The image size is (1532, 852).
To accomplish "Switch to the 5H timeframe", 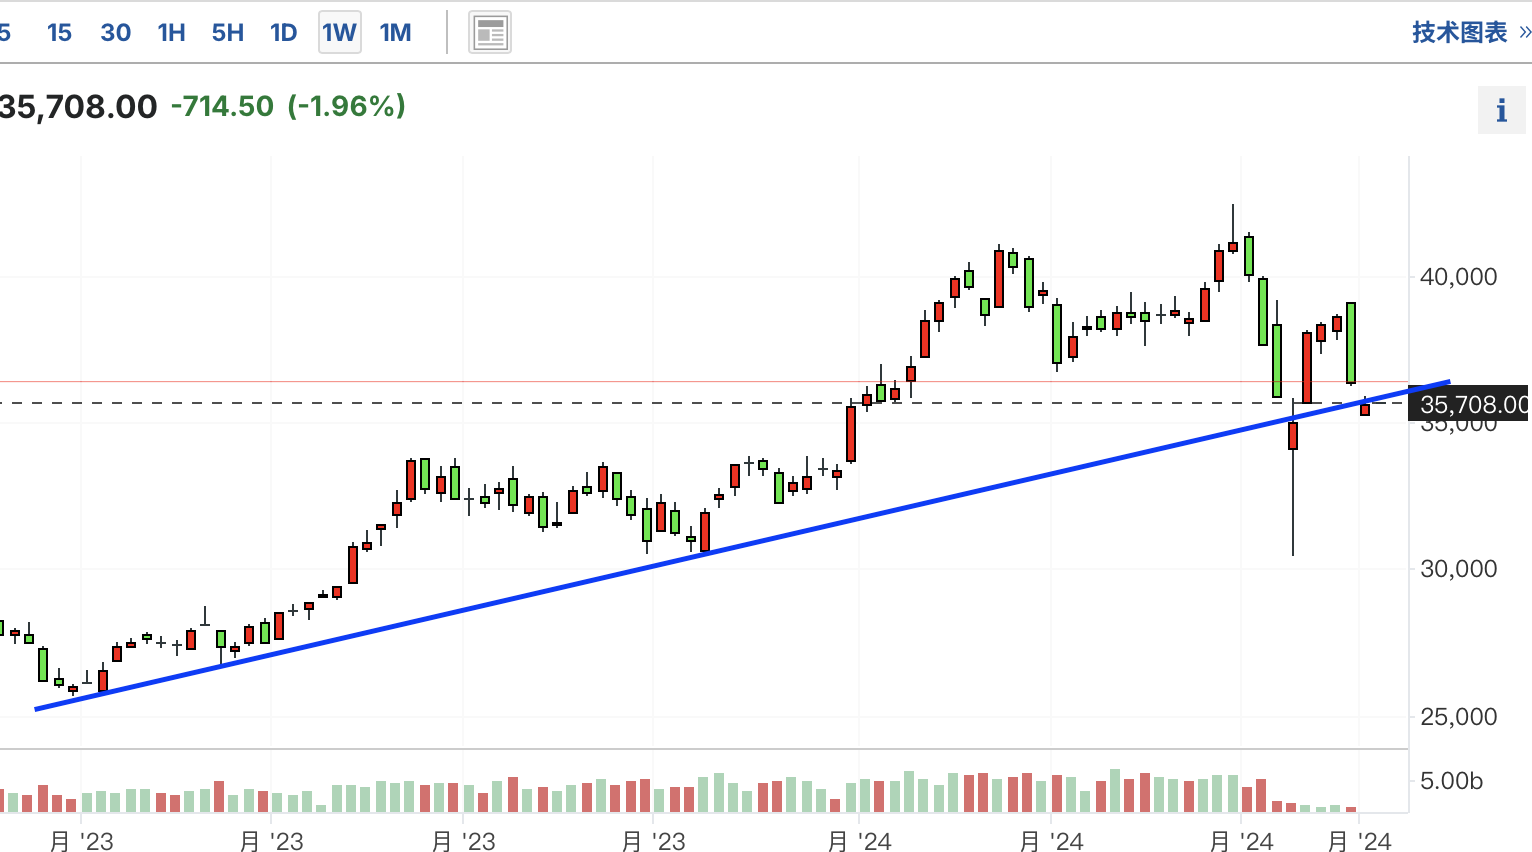I will (228, 33).
